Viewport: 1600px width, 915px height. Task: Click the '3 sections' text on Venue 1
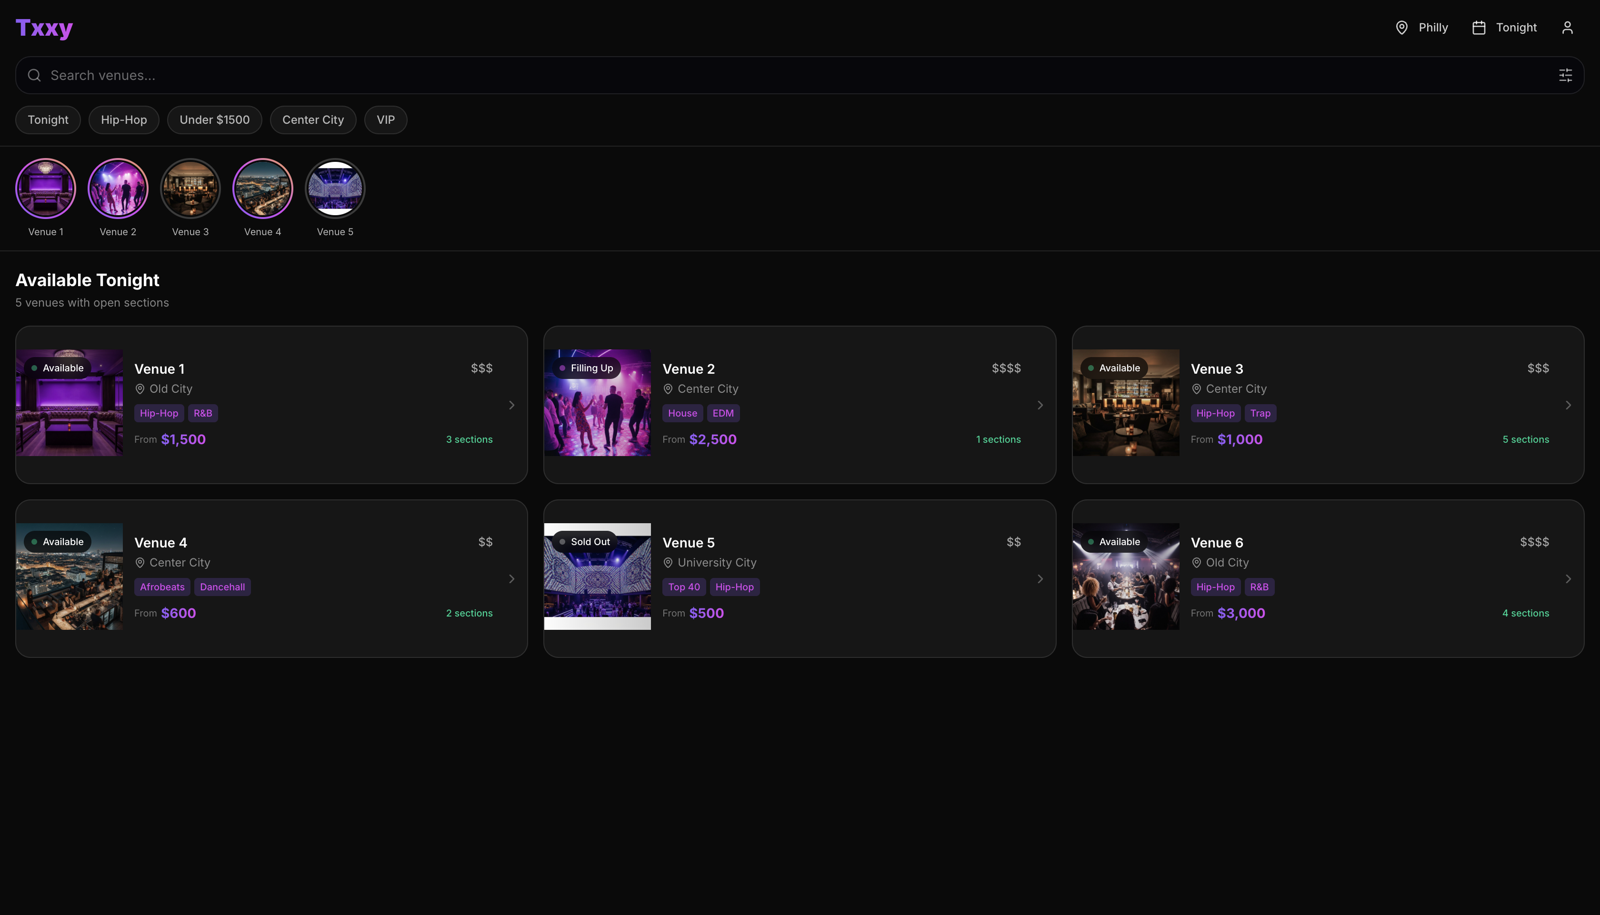tap(469, 440)
